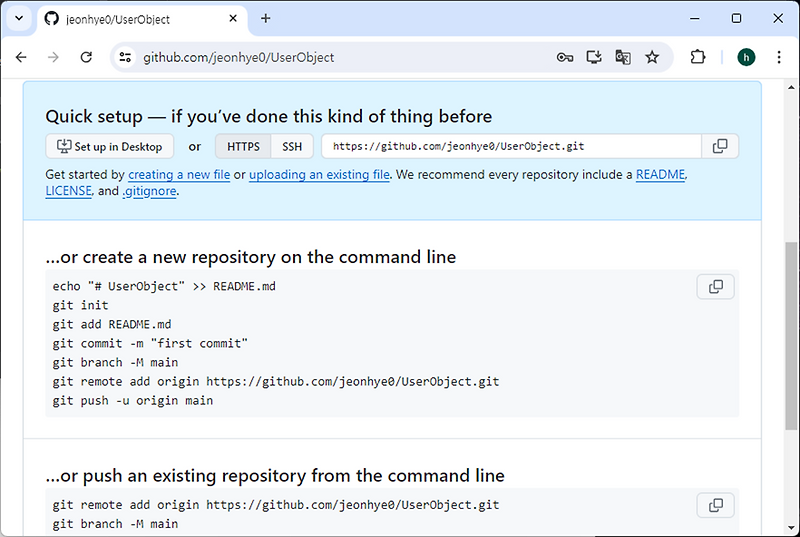Go forward to next page

click(x=53, y=57)
